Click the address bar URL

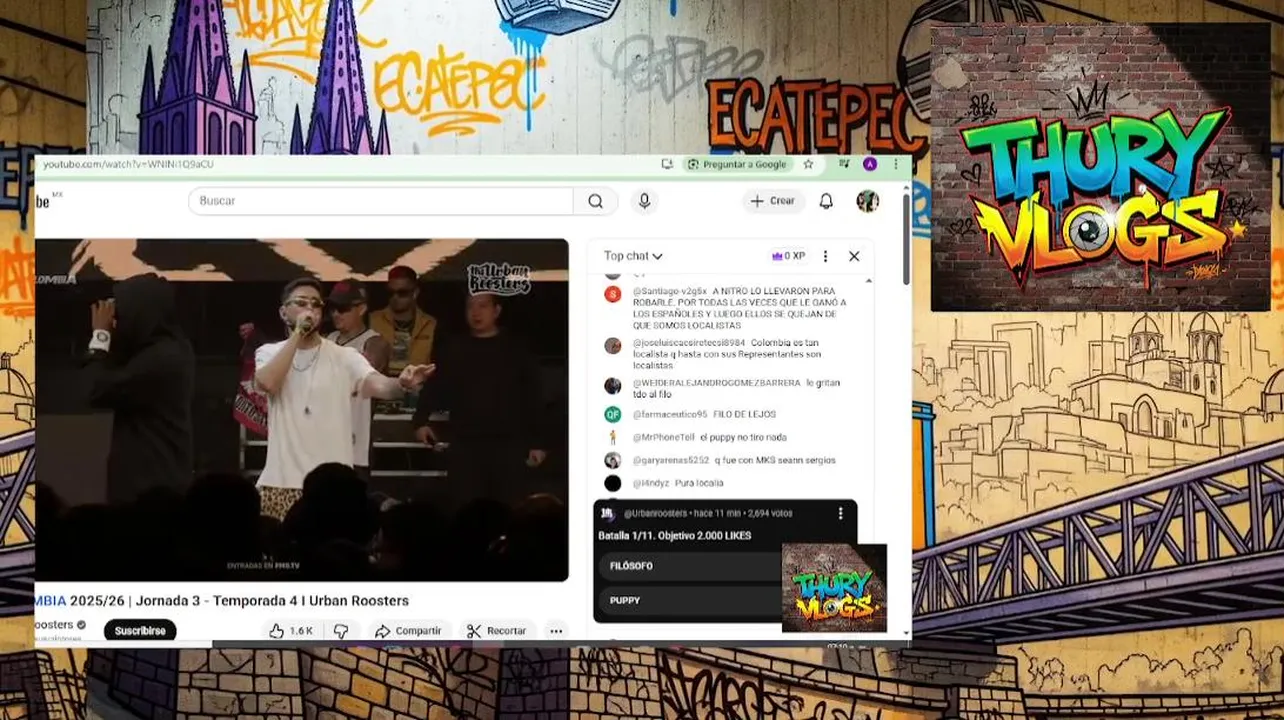pyautogui.click(x=127, y=164)
